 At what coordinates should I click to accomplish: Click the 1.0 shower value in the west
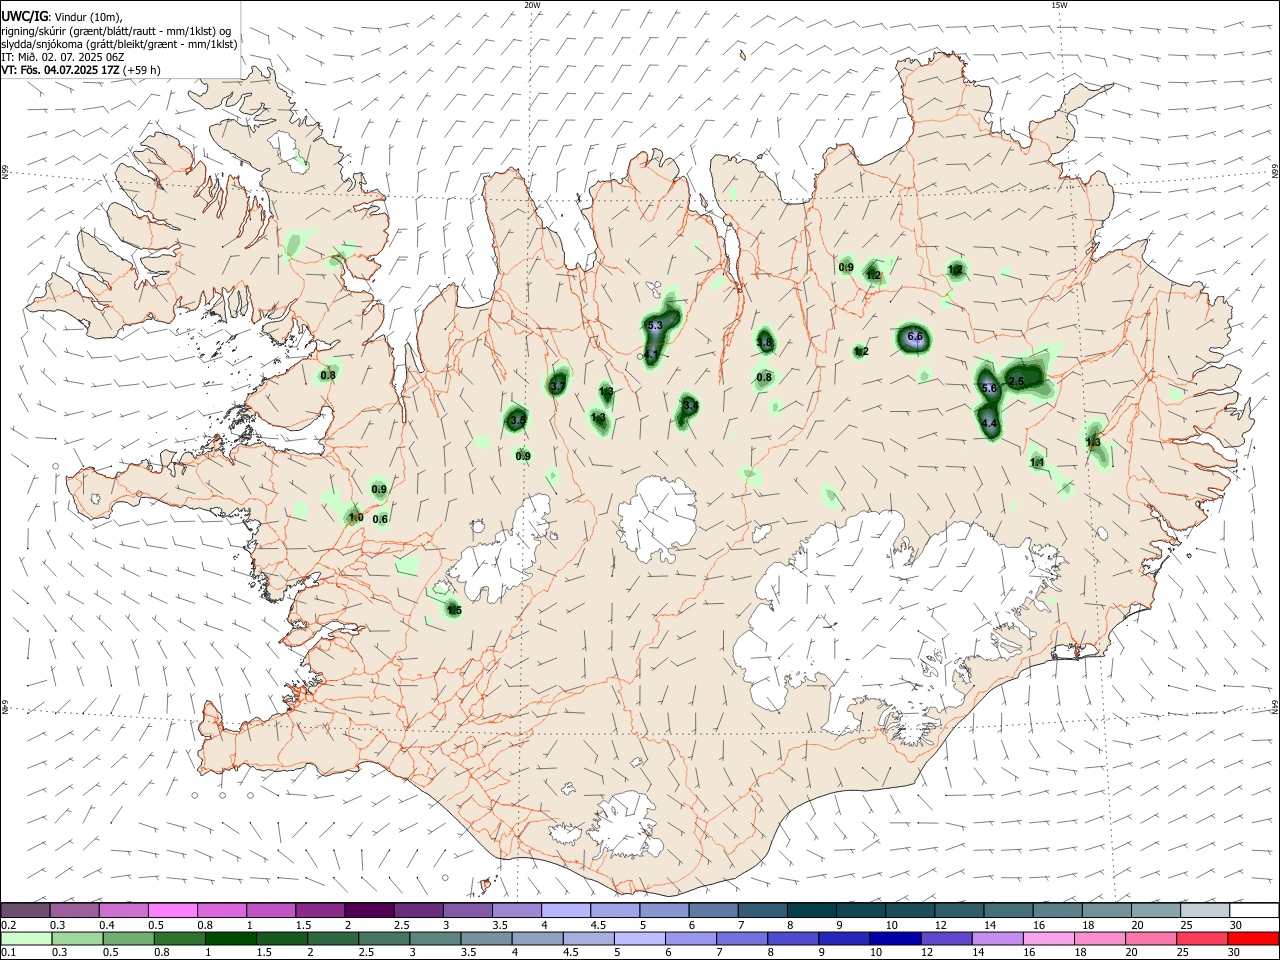(x=355, y=517)
